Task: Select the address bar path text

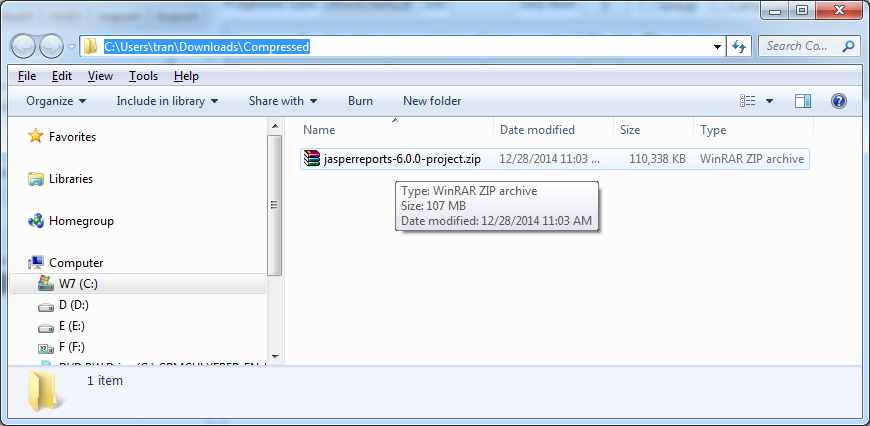Action: (x=206, y=47)
